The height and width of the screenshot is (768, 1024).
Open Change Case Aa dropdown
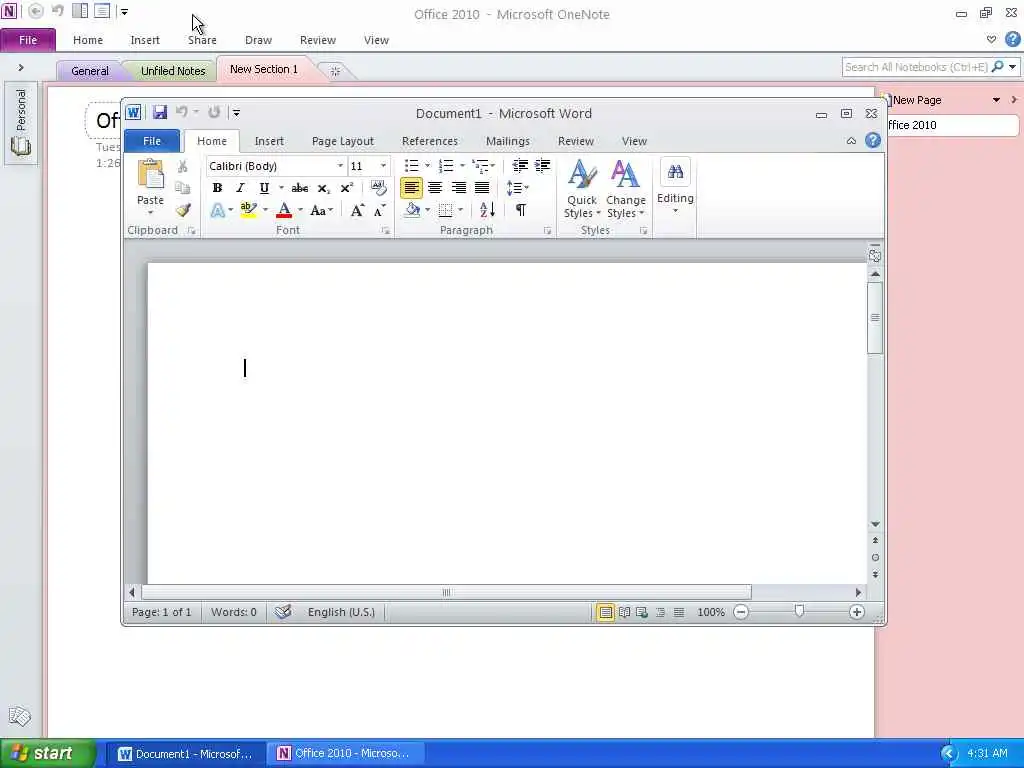pyautogui.click(x=321, y=210)
